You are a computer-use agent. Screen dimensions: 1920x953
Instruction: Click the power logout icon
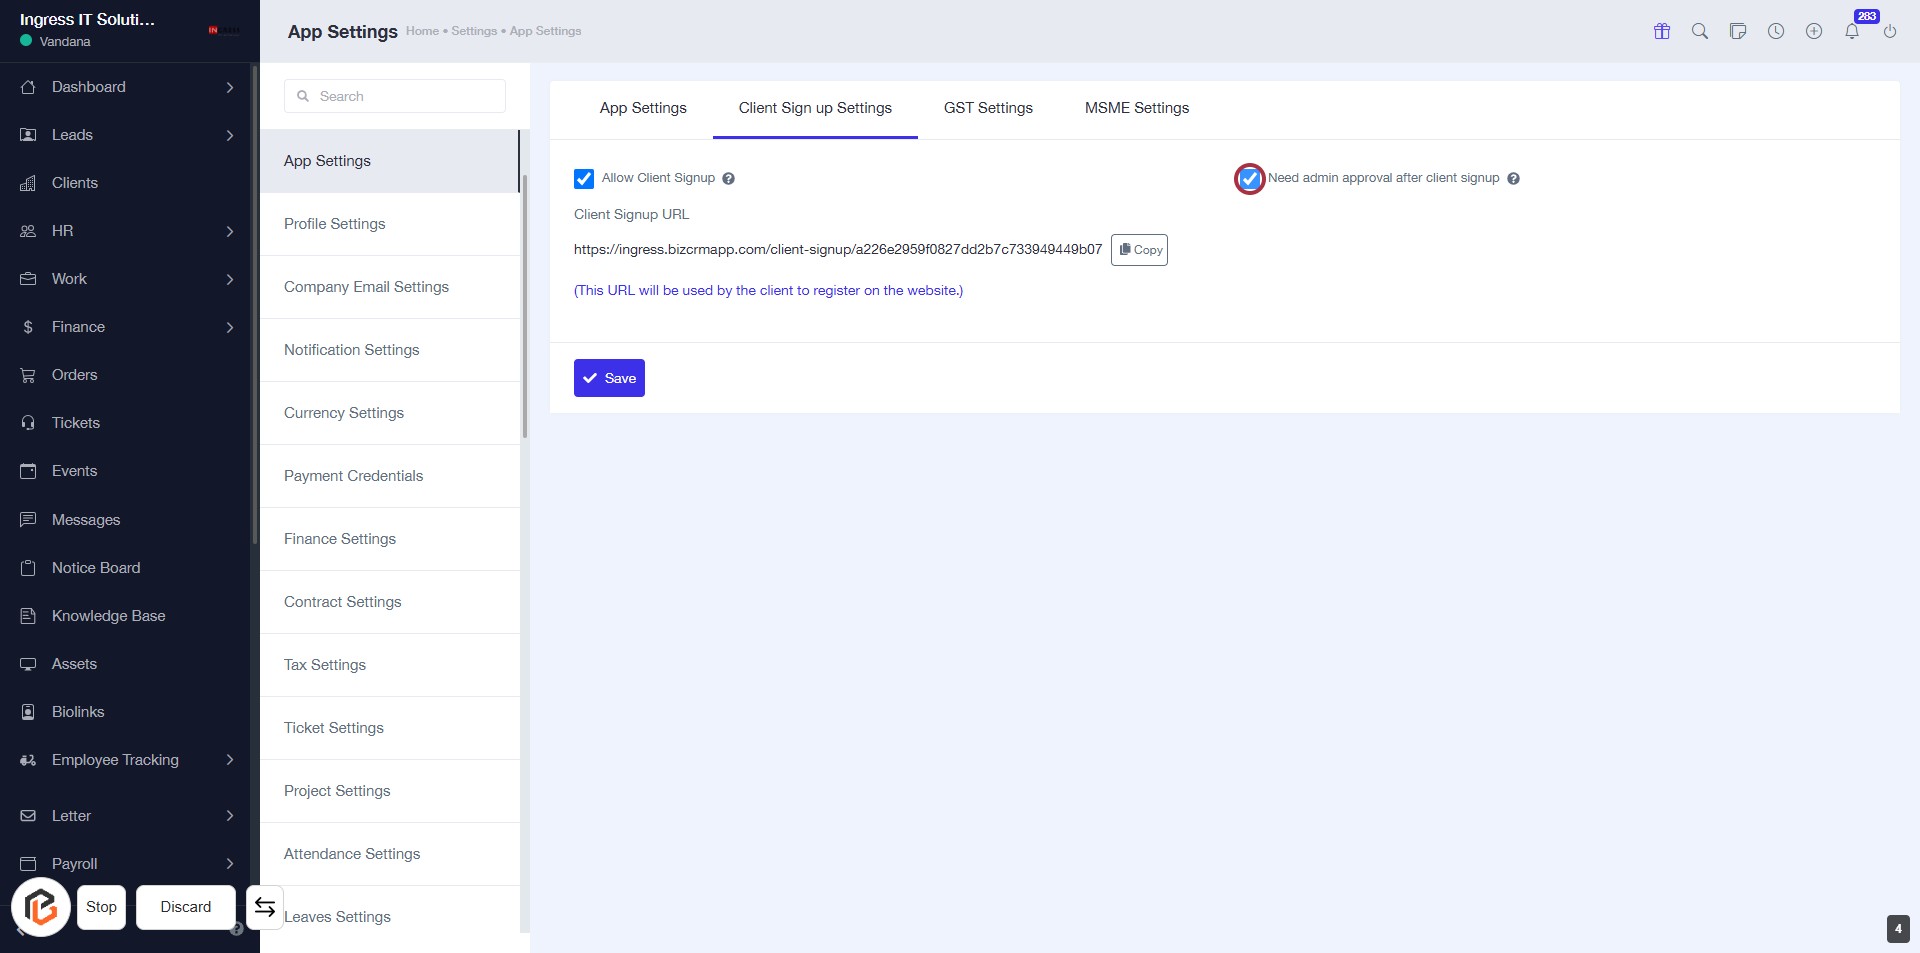point(1890,31)
